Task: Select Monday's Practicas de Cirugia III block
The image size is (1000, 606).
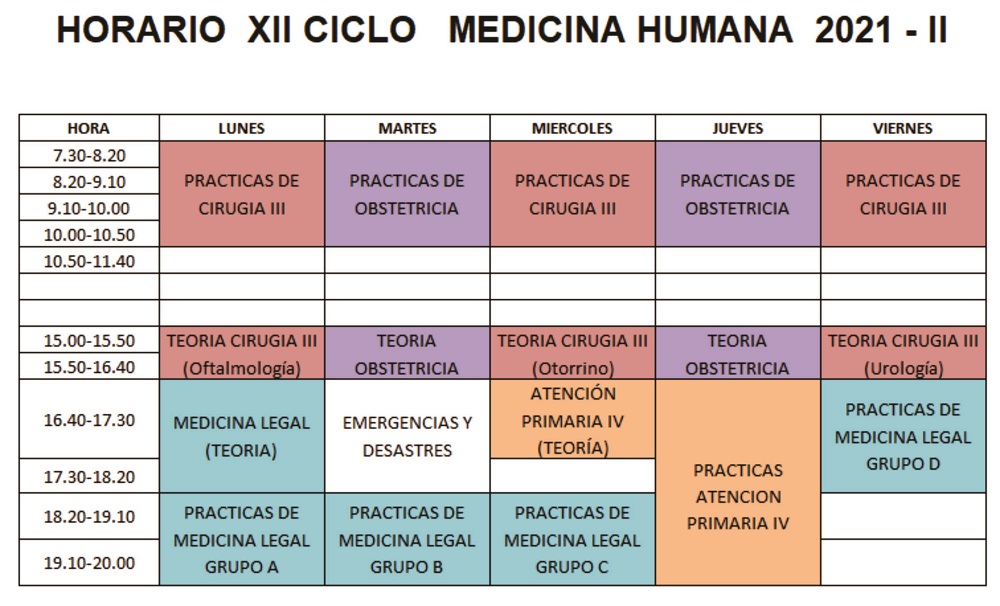Action: coord(242,194)
